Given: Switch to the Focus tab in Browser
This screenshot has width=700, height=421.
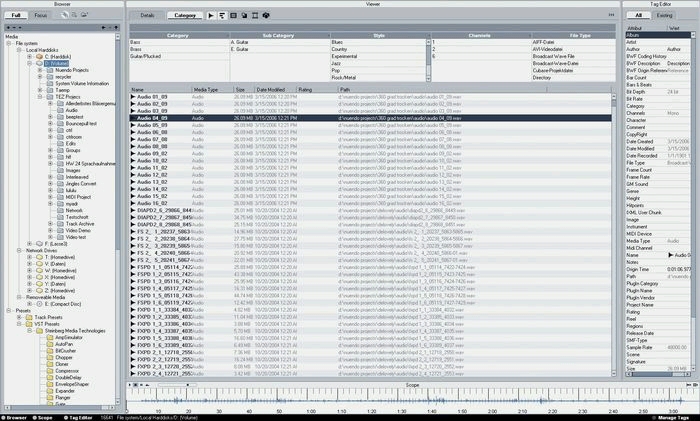Looking at the screenshot, I should [41, 15].
